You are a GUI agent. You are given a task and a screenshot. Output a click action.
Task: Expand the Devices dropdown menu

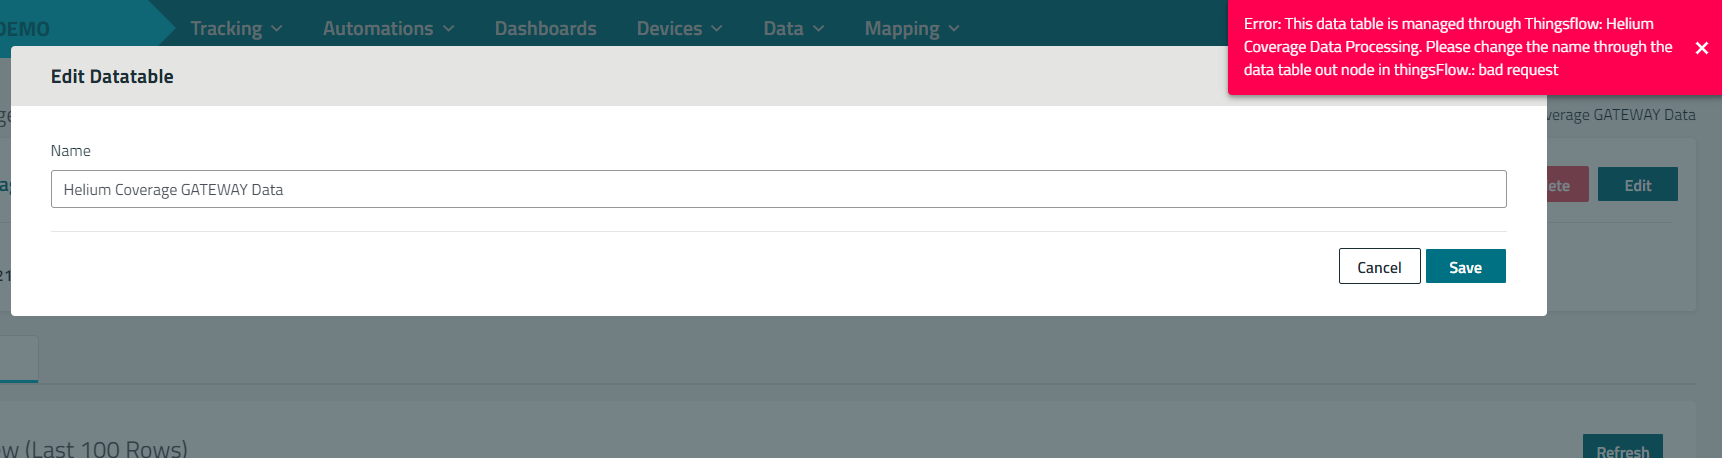(x=679, y=29)
